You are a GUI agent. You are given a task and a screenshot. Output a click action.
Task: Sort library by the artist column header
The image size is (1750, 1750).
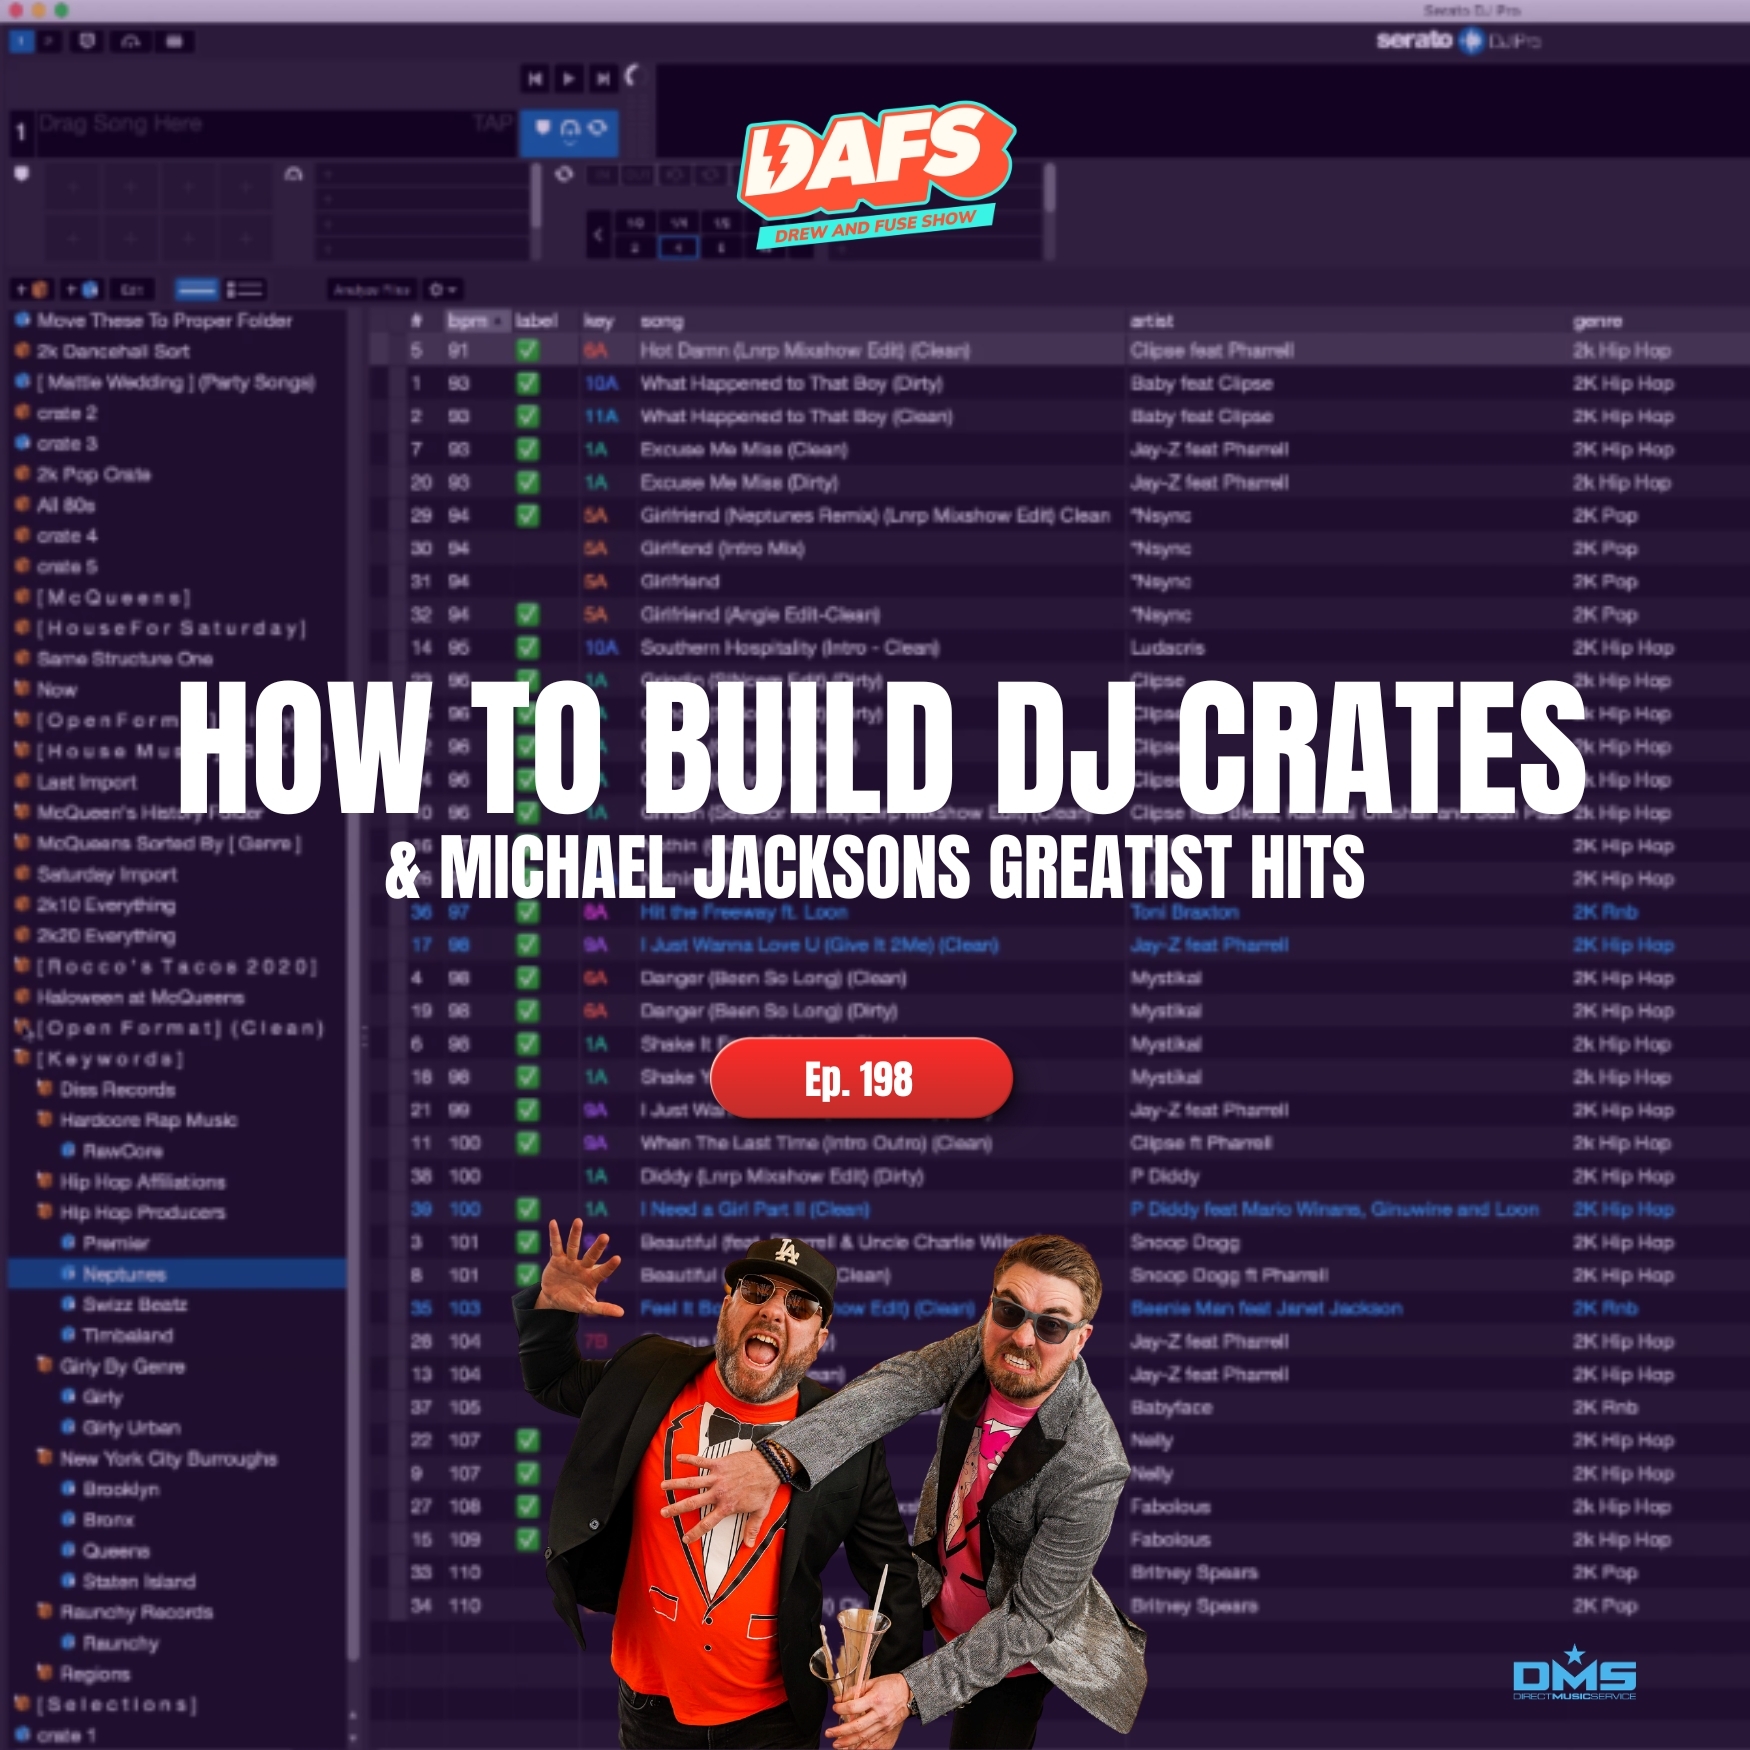tap(1346, 321)
